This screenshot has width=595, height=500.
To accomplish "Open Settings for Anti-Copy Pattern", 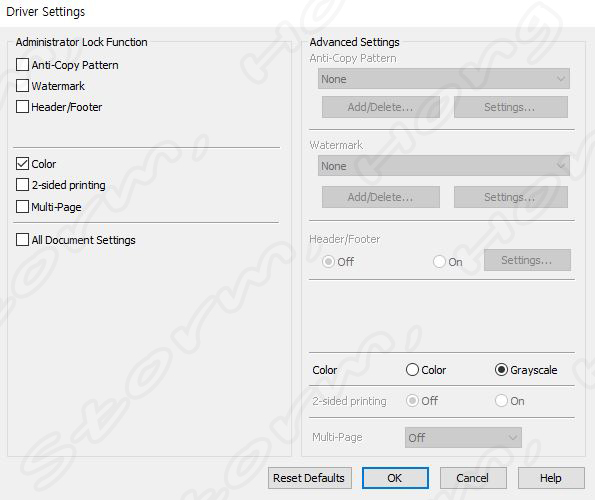I will point(510,107).
